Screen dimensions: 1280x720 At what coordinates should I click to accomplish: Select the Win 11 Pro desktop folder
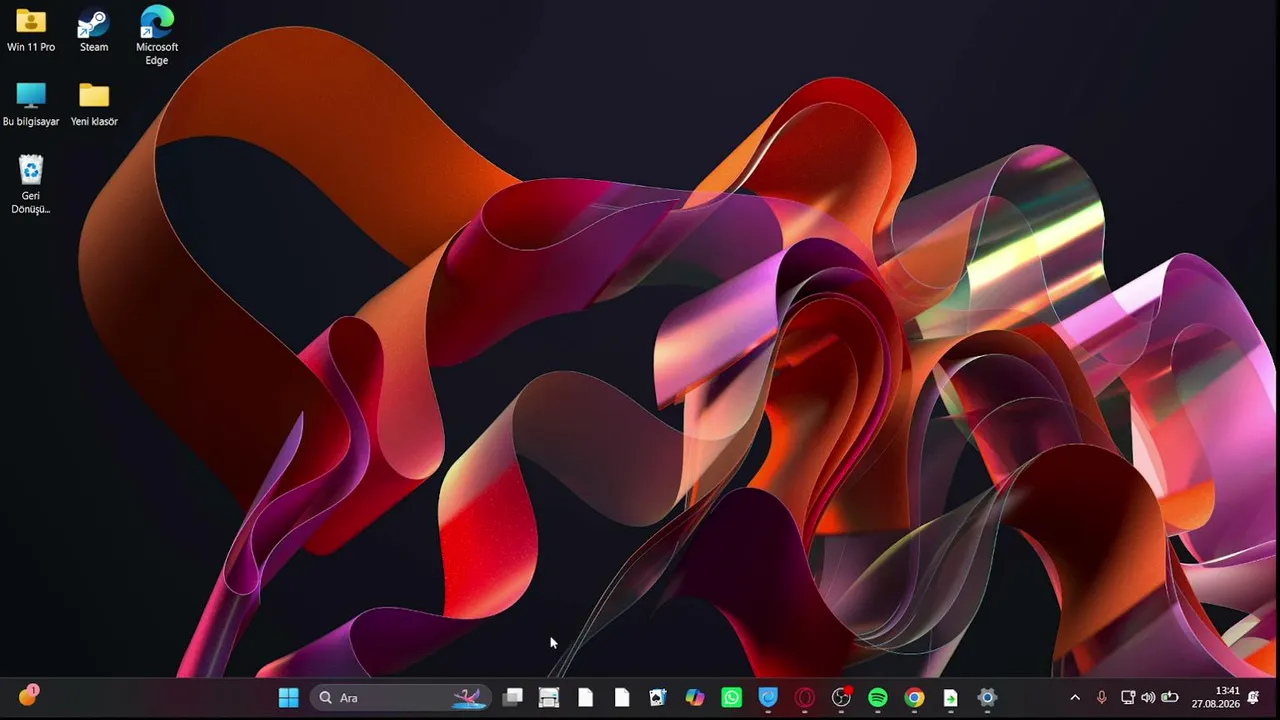pos(31,30)
